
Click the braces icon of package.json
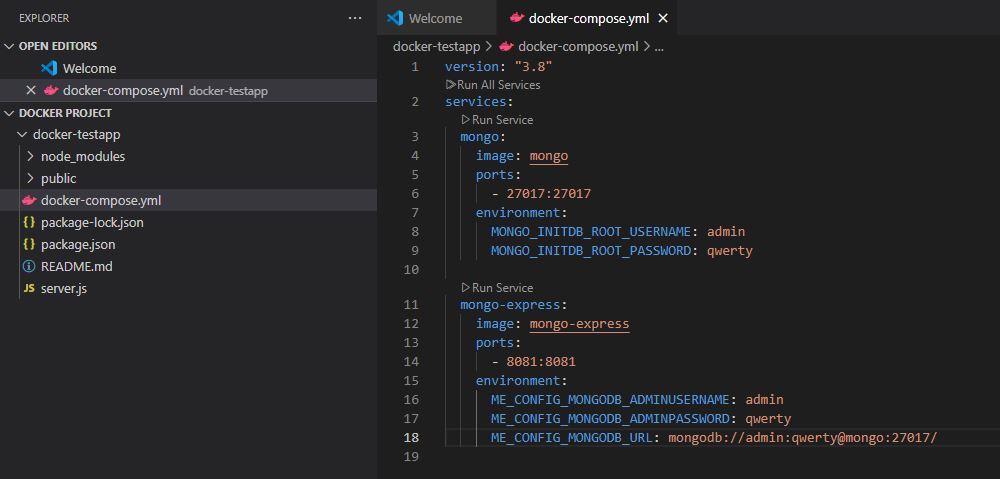[x=29, y=244]
